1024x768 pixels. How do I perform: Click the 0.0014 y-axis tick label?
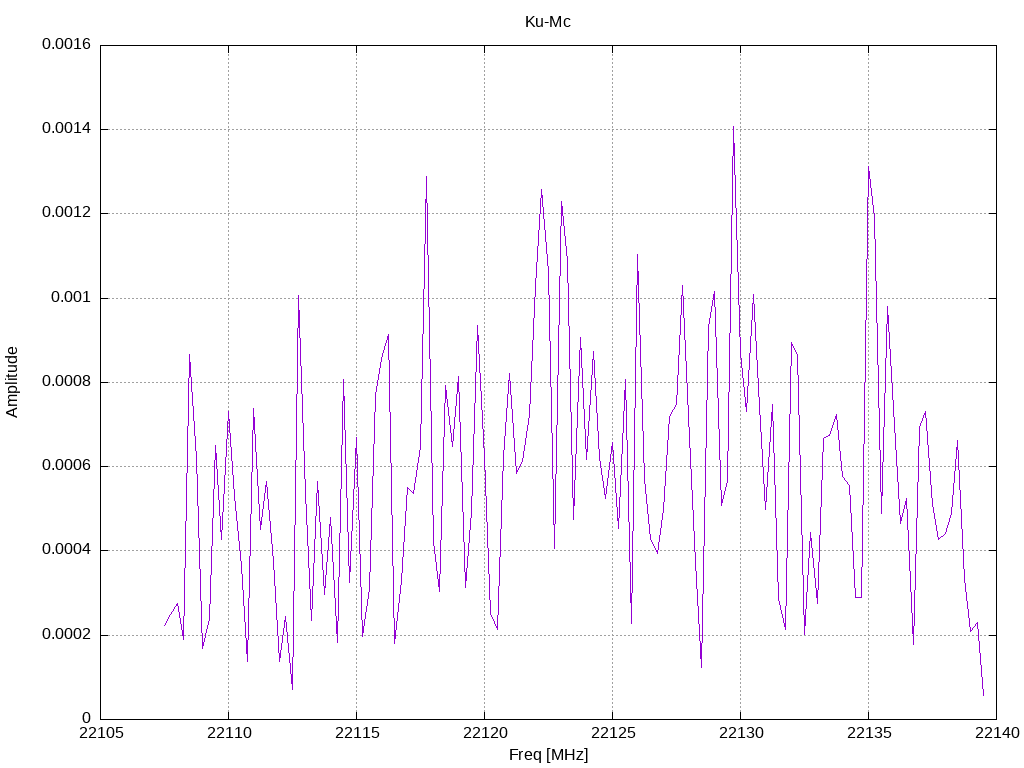pos(67,128)
